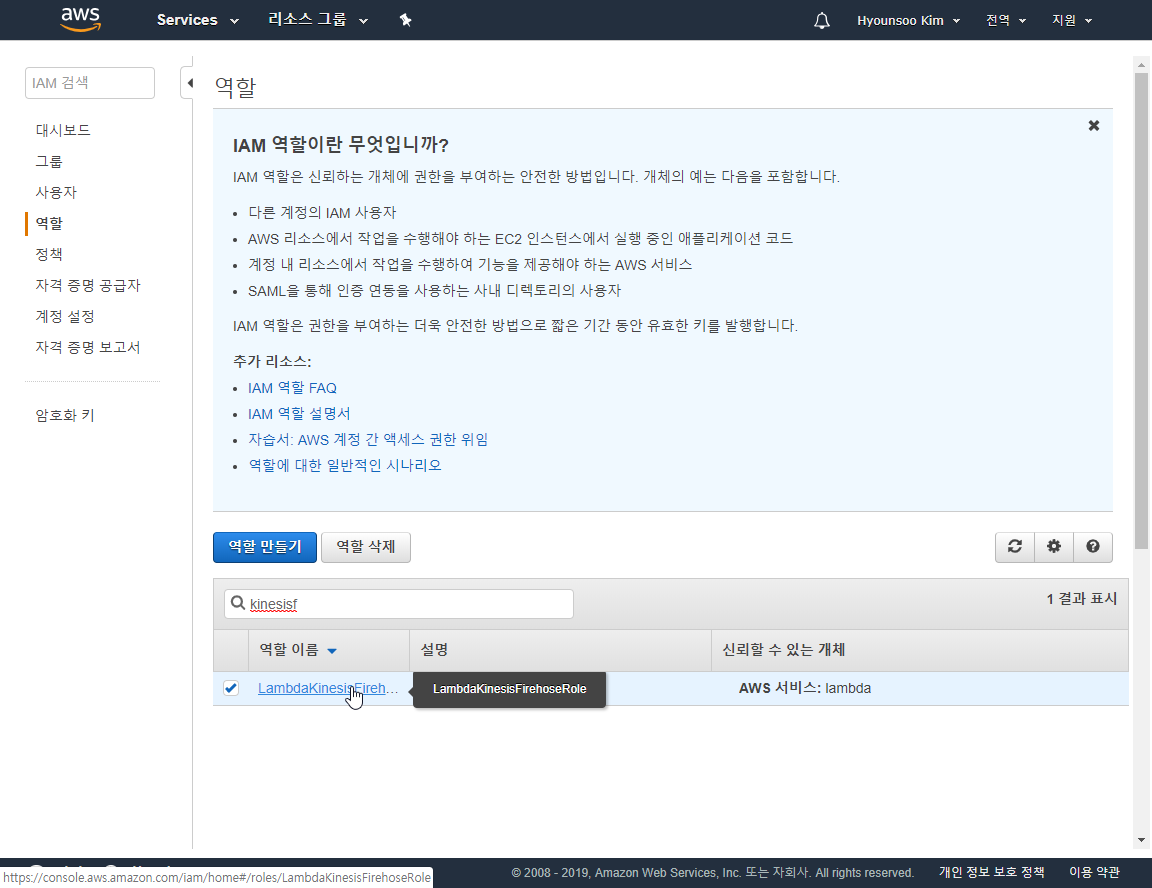Open 개인 정보 보호 정책 footer link
Screen dimensions: 1152x888
click(x=992, y=872)
